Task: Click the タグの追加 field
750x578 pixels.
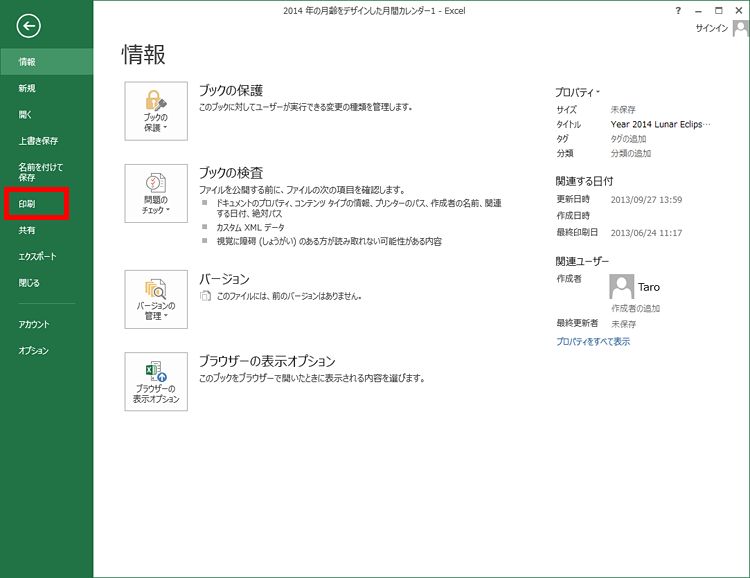Action: coord(628,139)
